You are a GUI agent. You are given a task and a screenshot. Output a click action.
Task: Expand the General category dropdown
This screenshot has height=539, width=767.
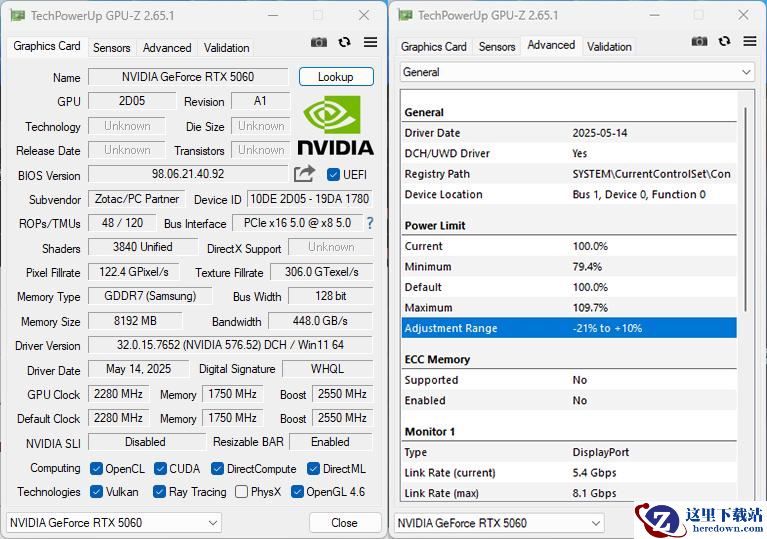point(577,72)
